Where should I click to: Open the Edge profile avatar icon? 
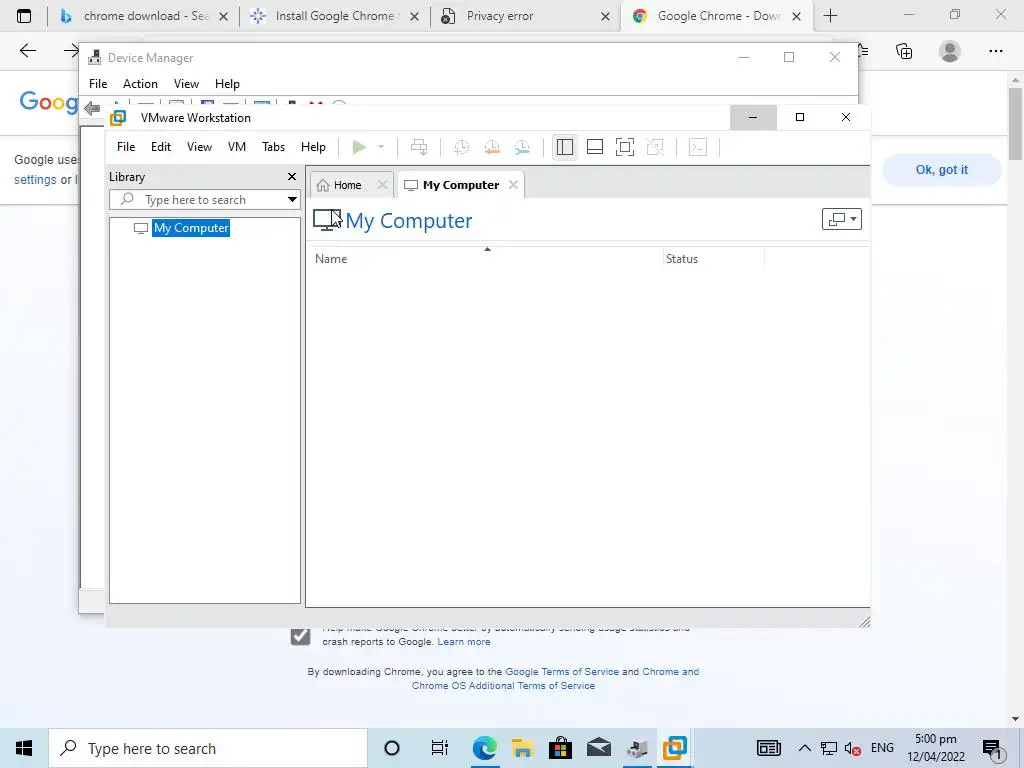point(950,51)
